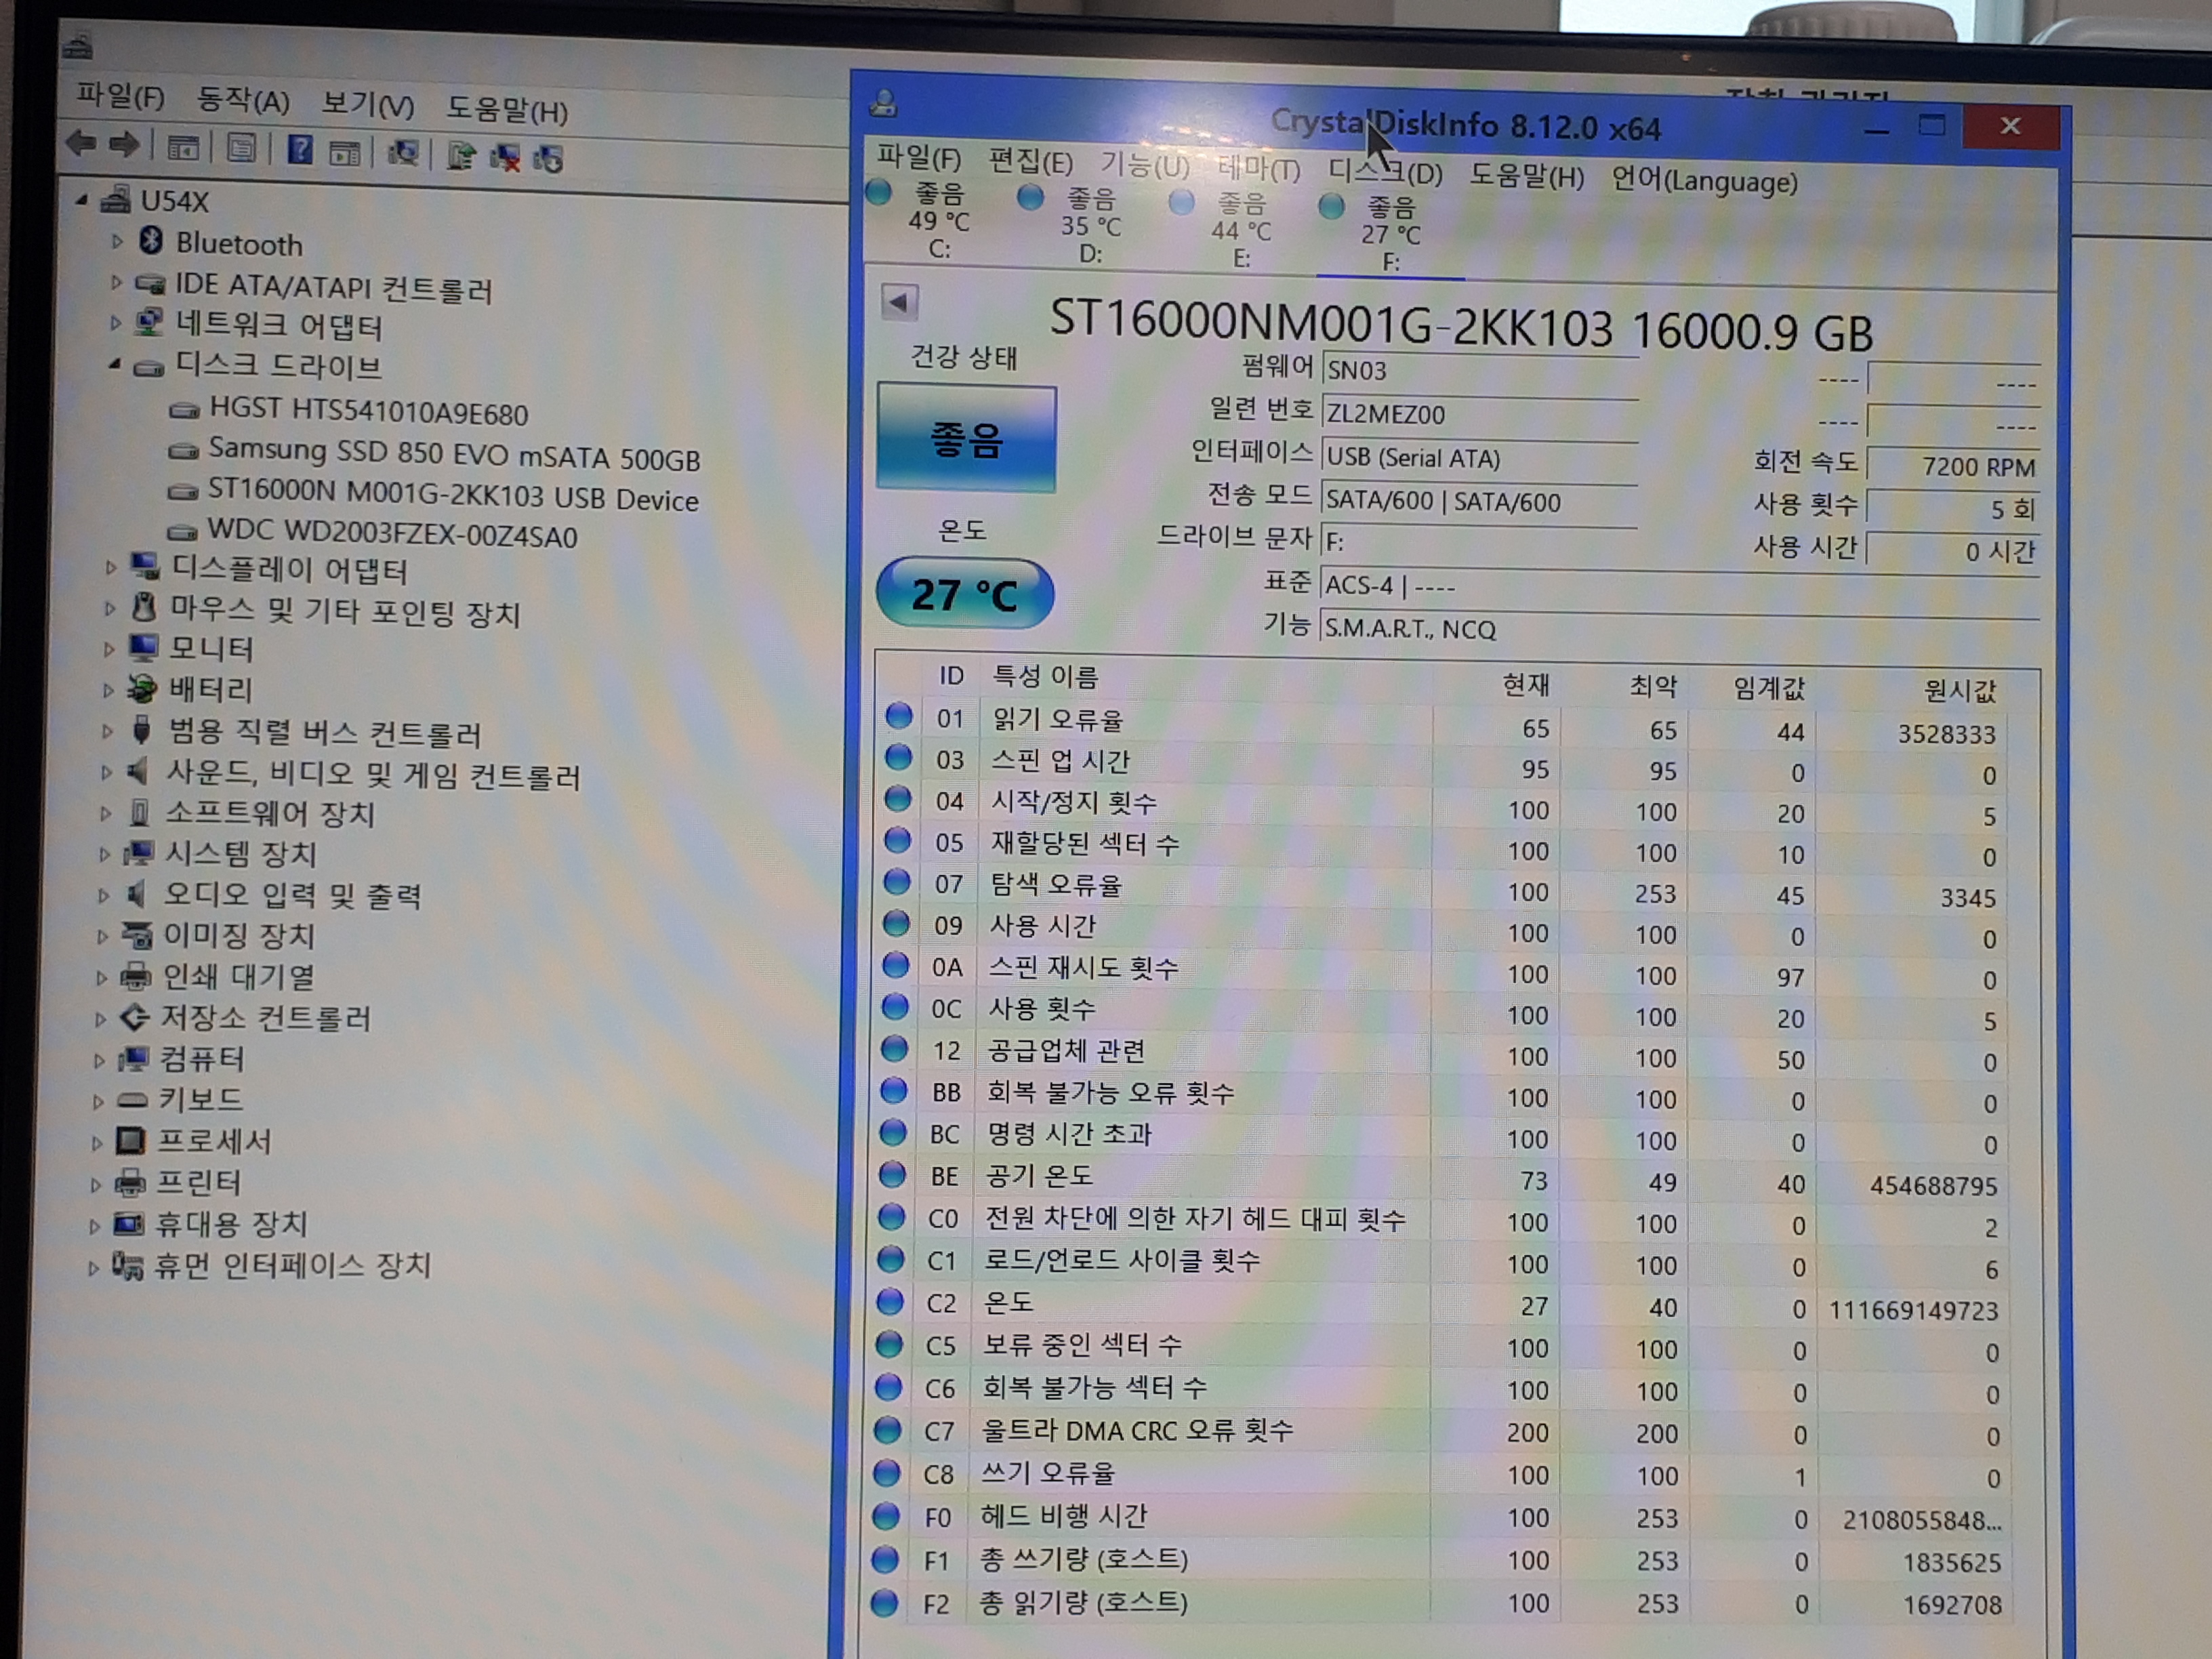Expand the 배터리 node

(108, 690)
